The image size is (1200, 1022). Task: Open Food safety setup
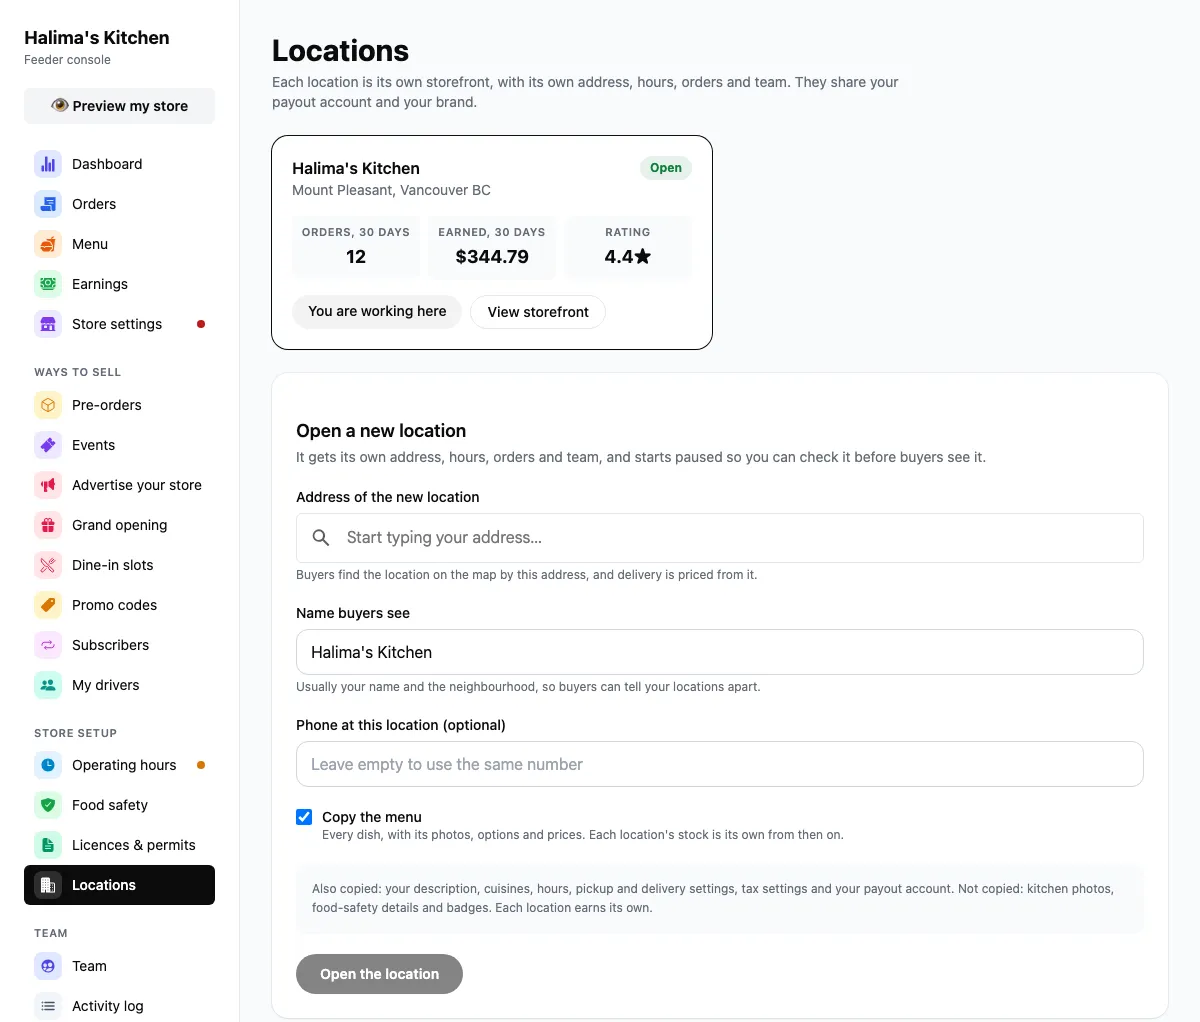(119, 805)
